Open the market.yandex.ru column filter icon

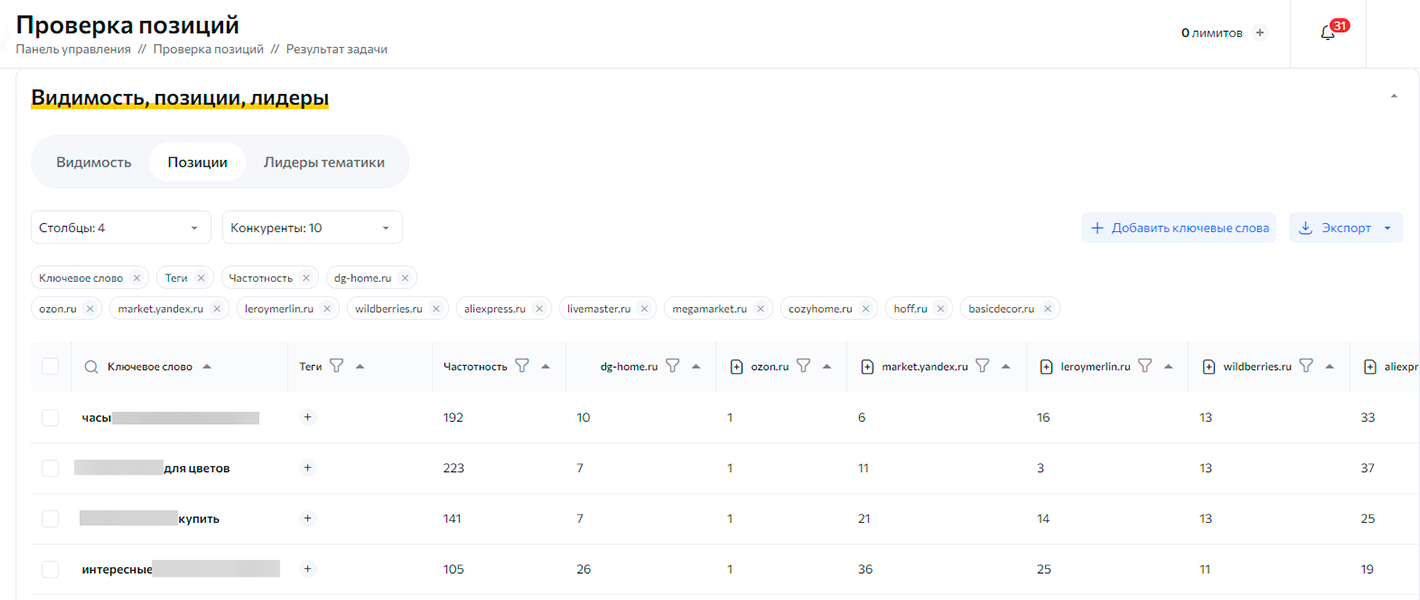(982, 366)
